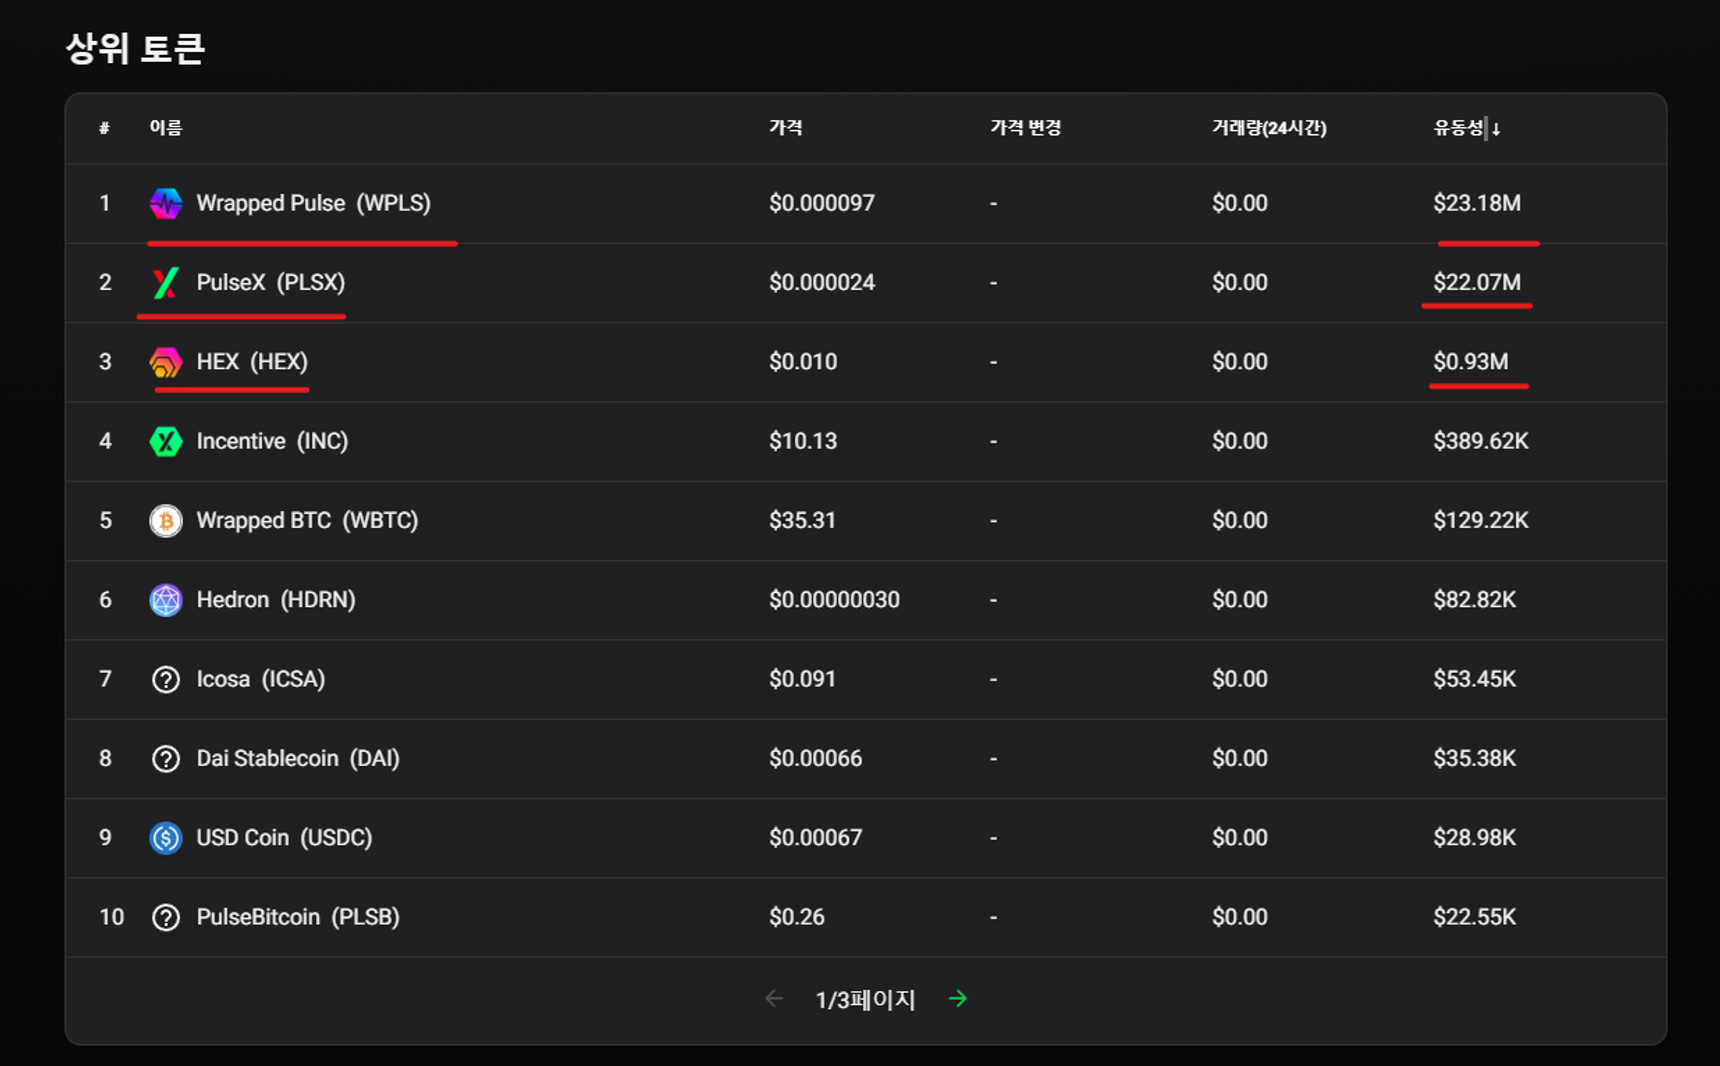The height and width of the screenshot is (1066, 1720).
Task: Click the rank number 1 cell
Action: pyautogui.click(x=105, y=203)
